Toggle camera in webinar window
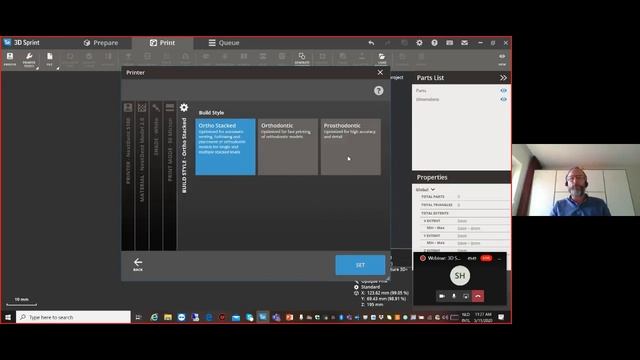This screenshot has width=640, height=360. (442, 296)
